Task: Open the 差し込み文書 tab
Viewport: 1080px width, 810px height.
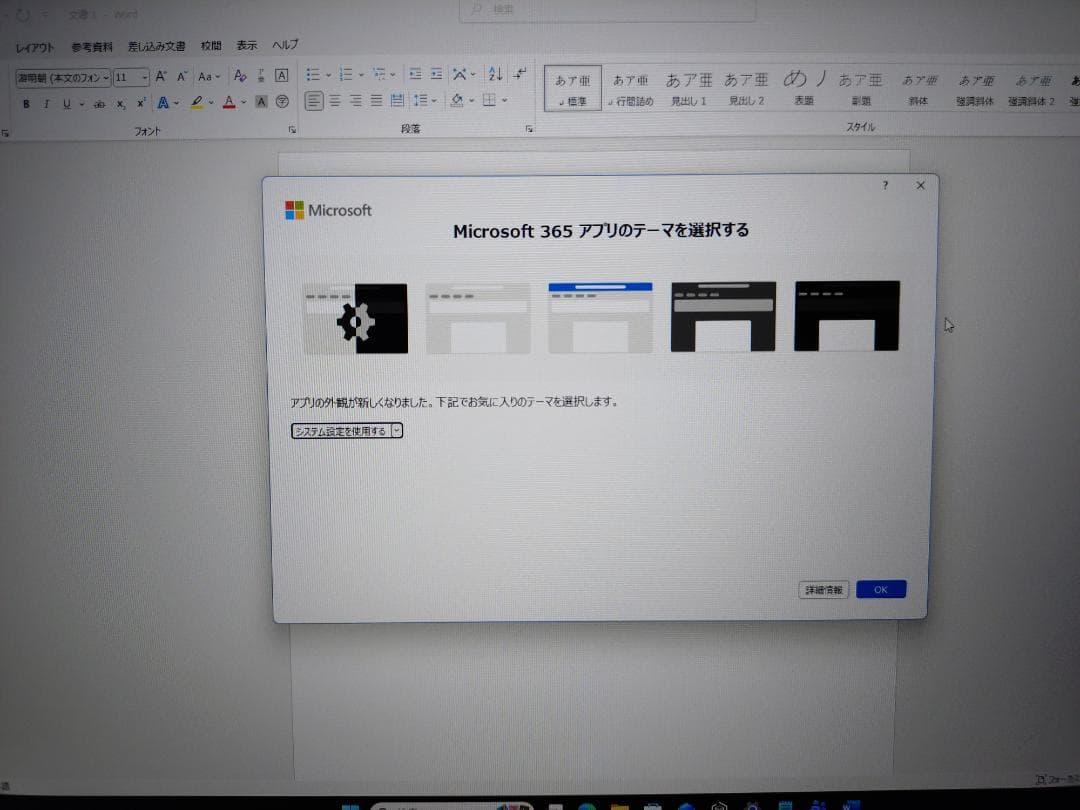Action: point(156,46)
